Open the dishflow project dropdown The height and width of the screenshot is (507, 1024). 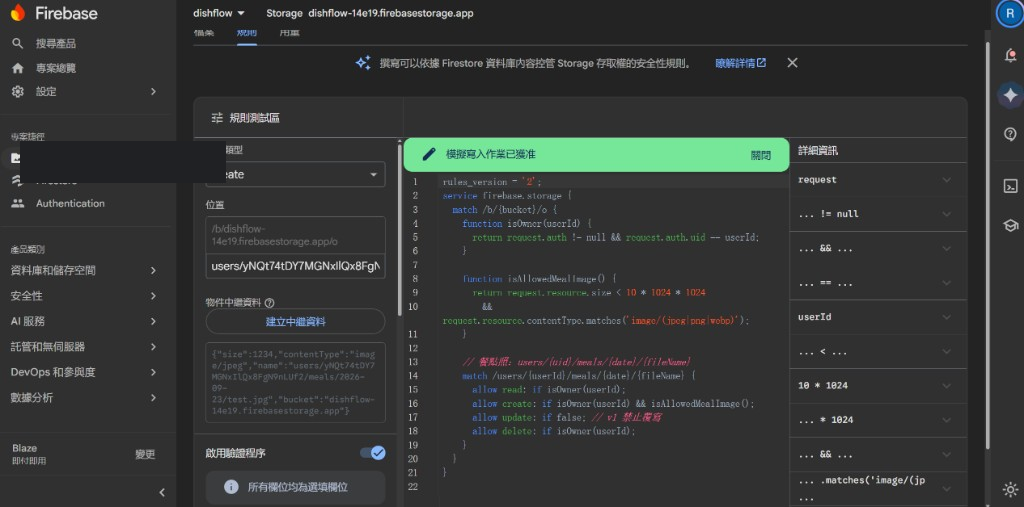click(x=219, y=13)
